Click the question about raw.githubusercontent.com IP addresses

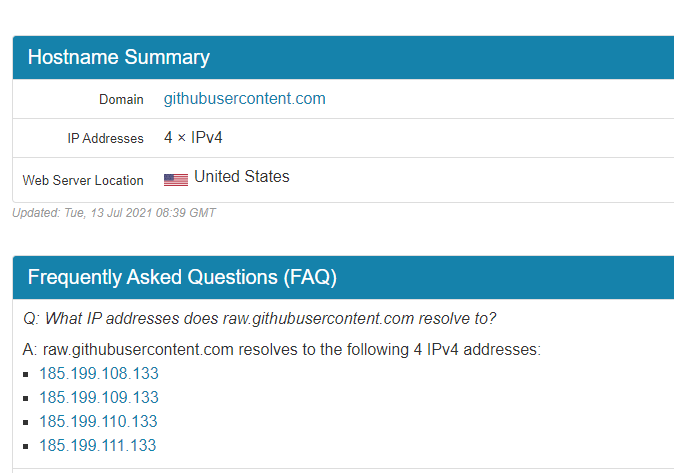click(x=260, y=319)
